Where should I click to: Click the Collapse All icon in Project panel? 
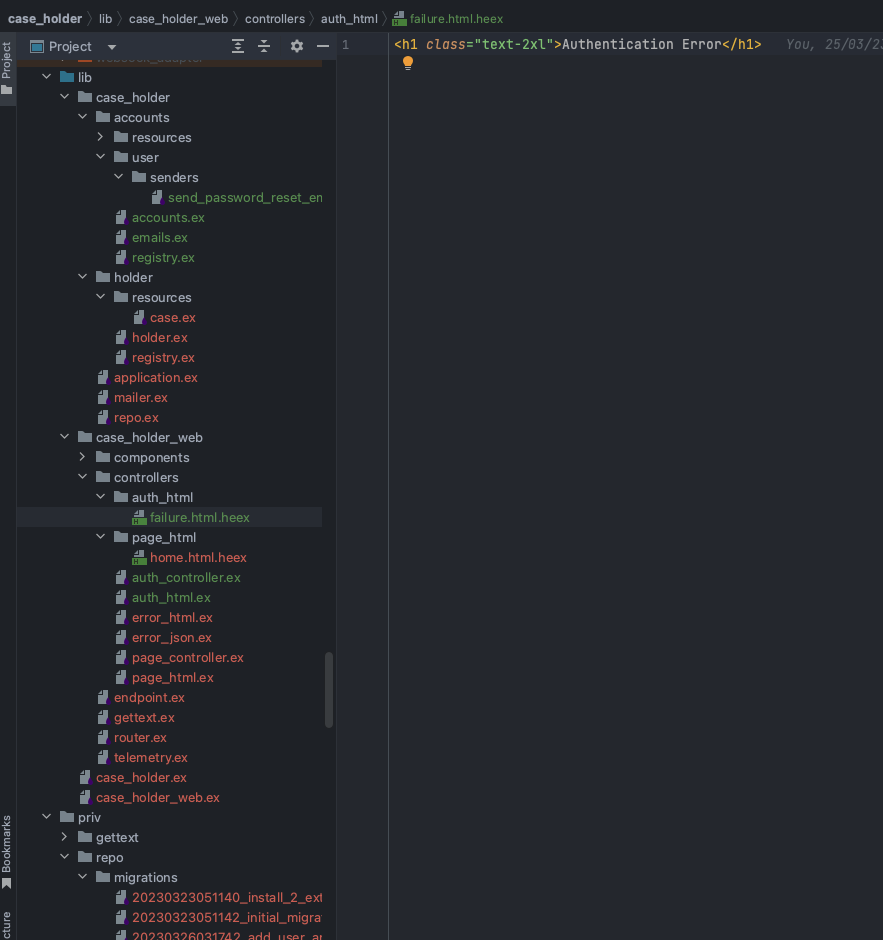pyautogui.click(x=264, y=46)
